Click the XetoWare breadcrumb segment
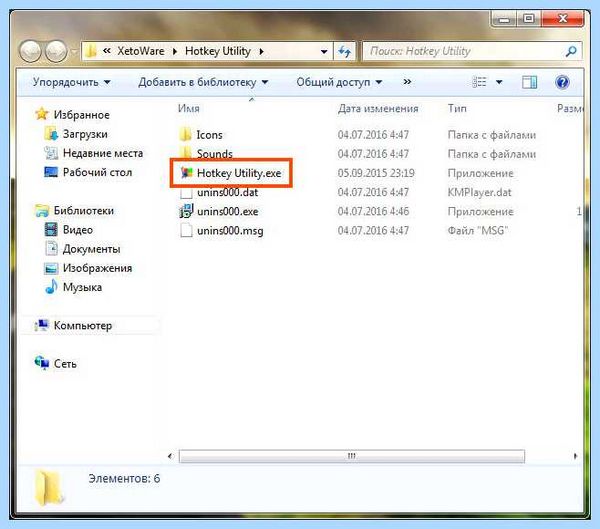The width and height of the screenshot is (600, 529). click(140, 51)
